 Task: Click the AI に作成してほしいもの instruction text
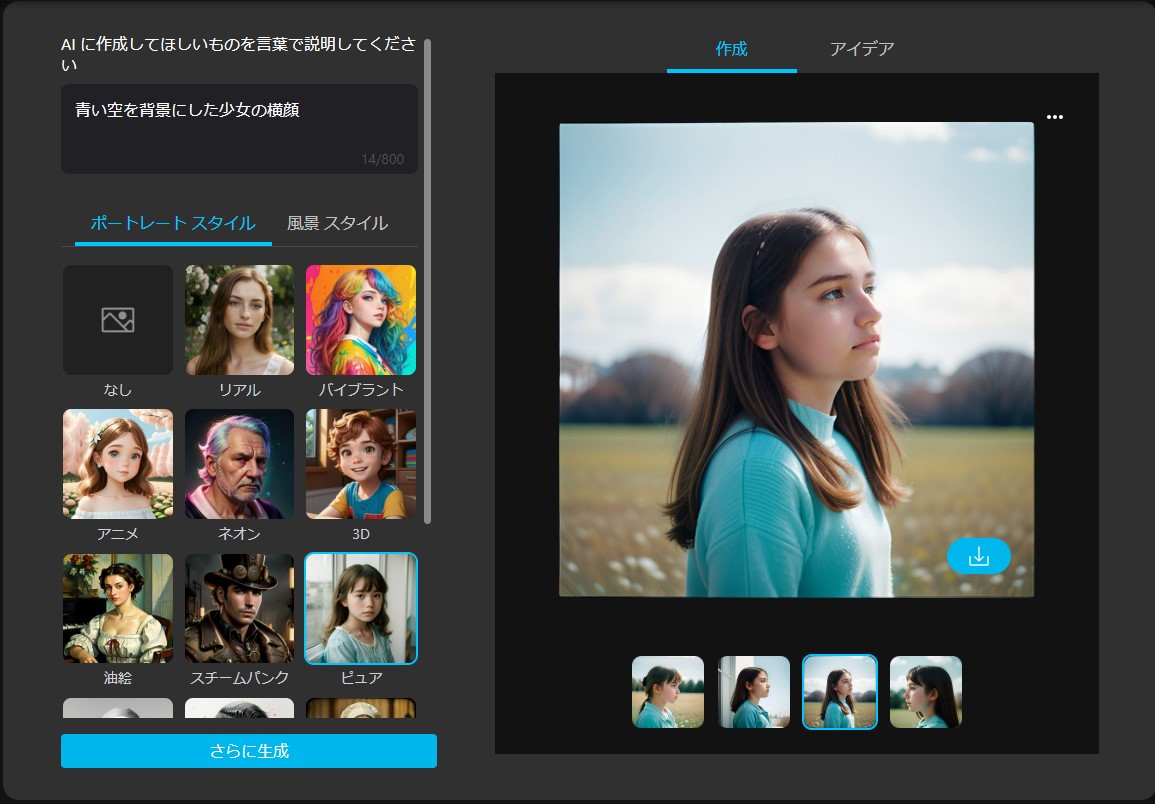coord(238,55)
